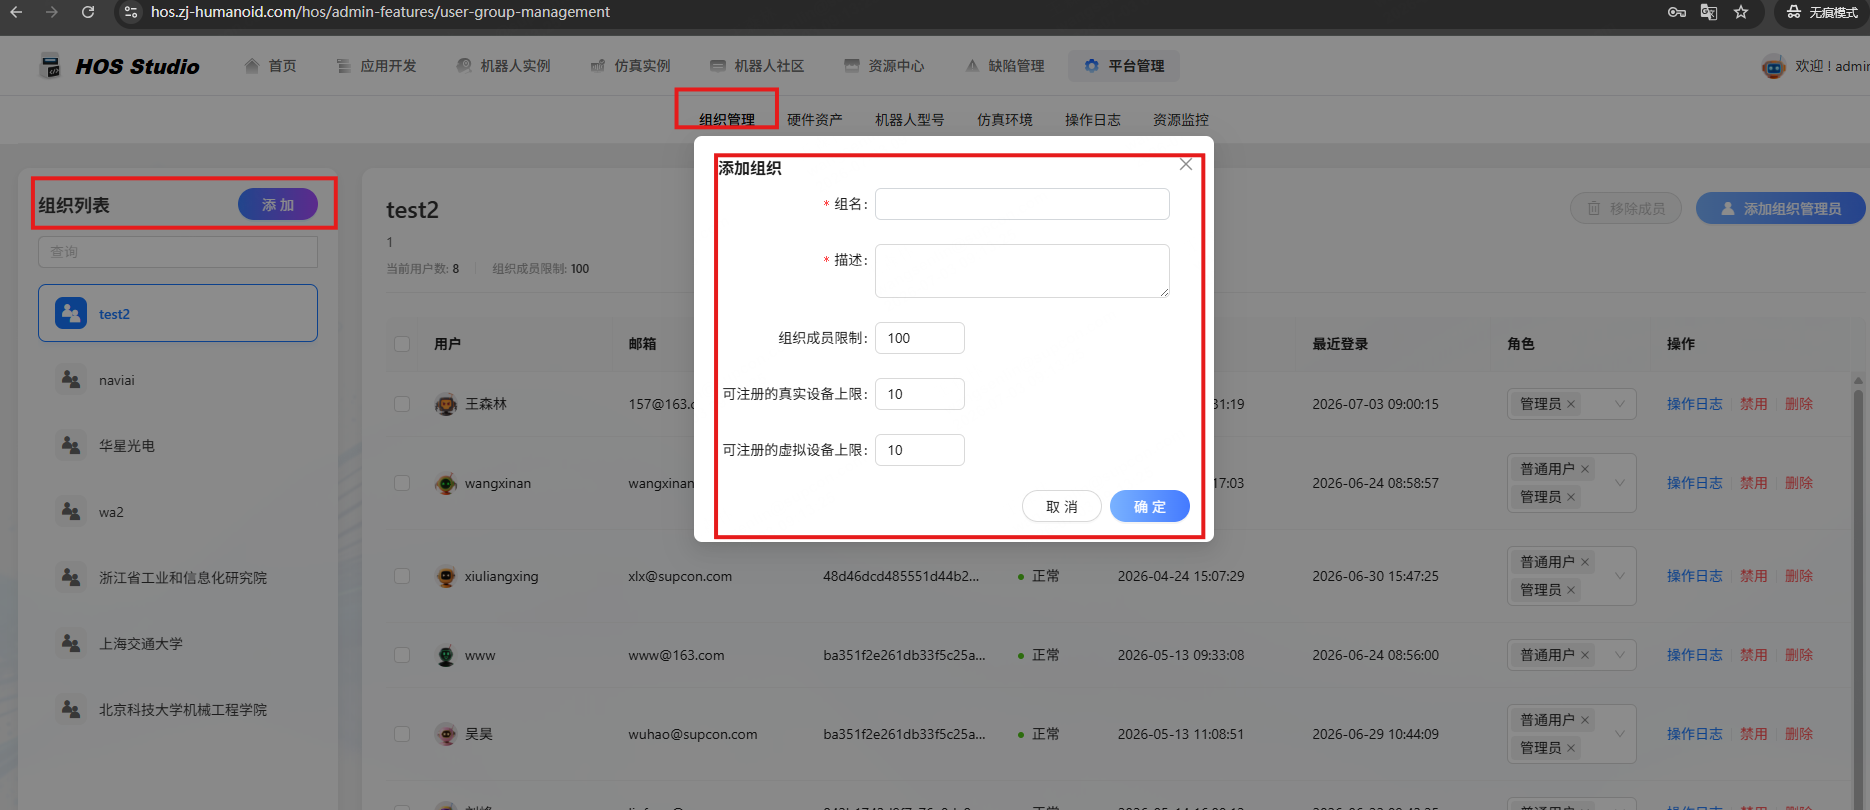Reload the page with the refresh icon
Image resolution: width=1870 pixels, height=810 pixels.
pyautogui.click(x=88, y=12)
